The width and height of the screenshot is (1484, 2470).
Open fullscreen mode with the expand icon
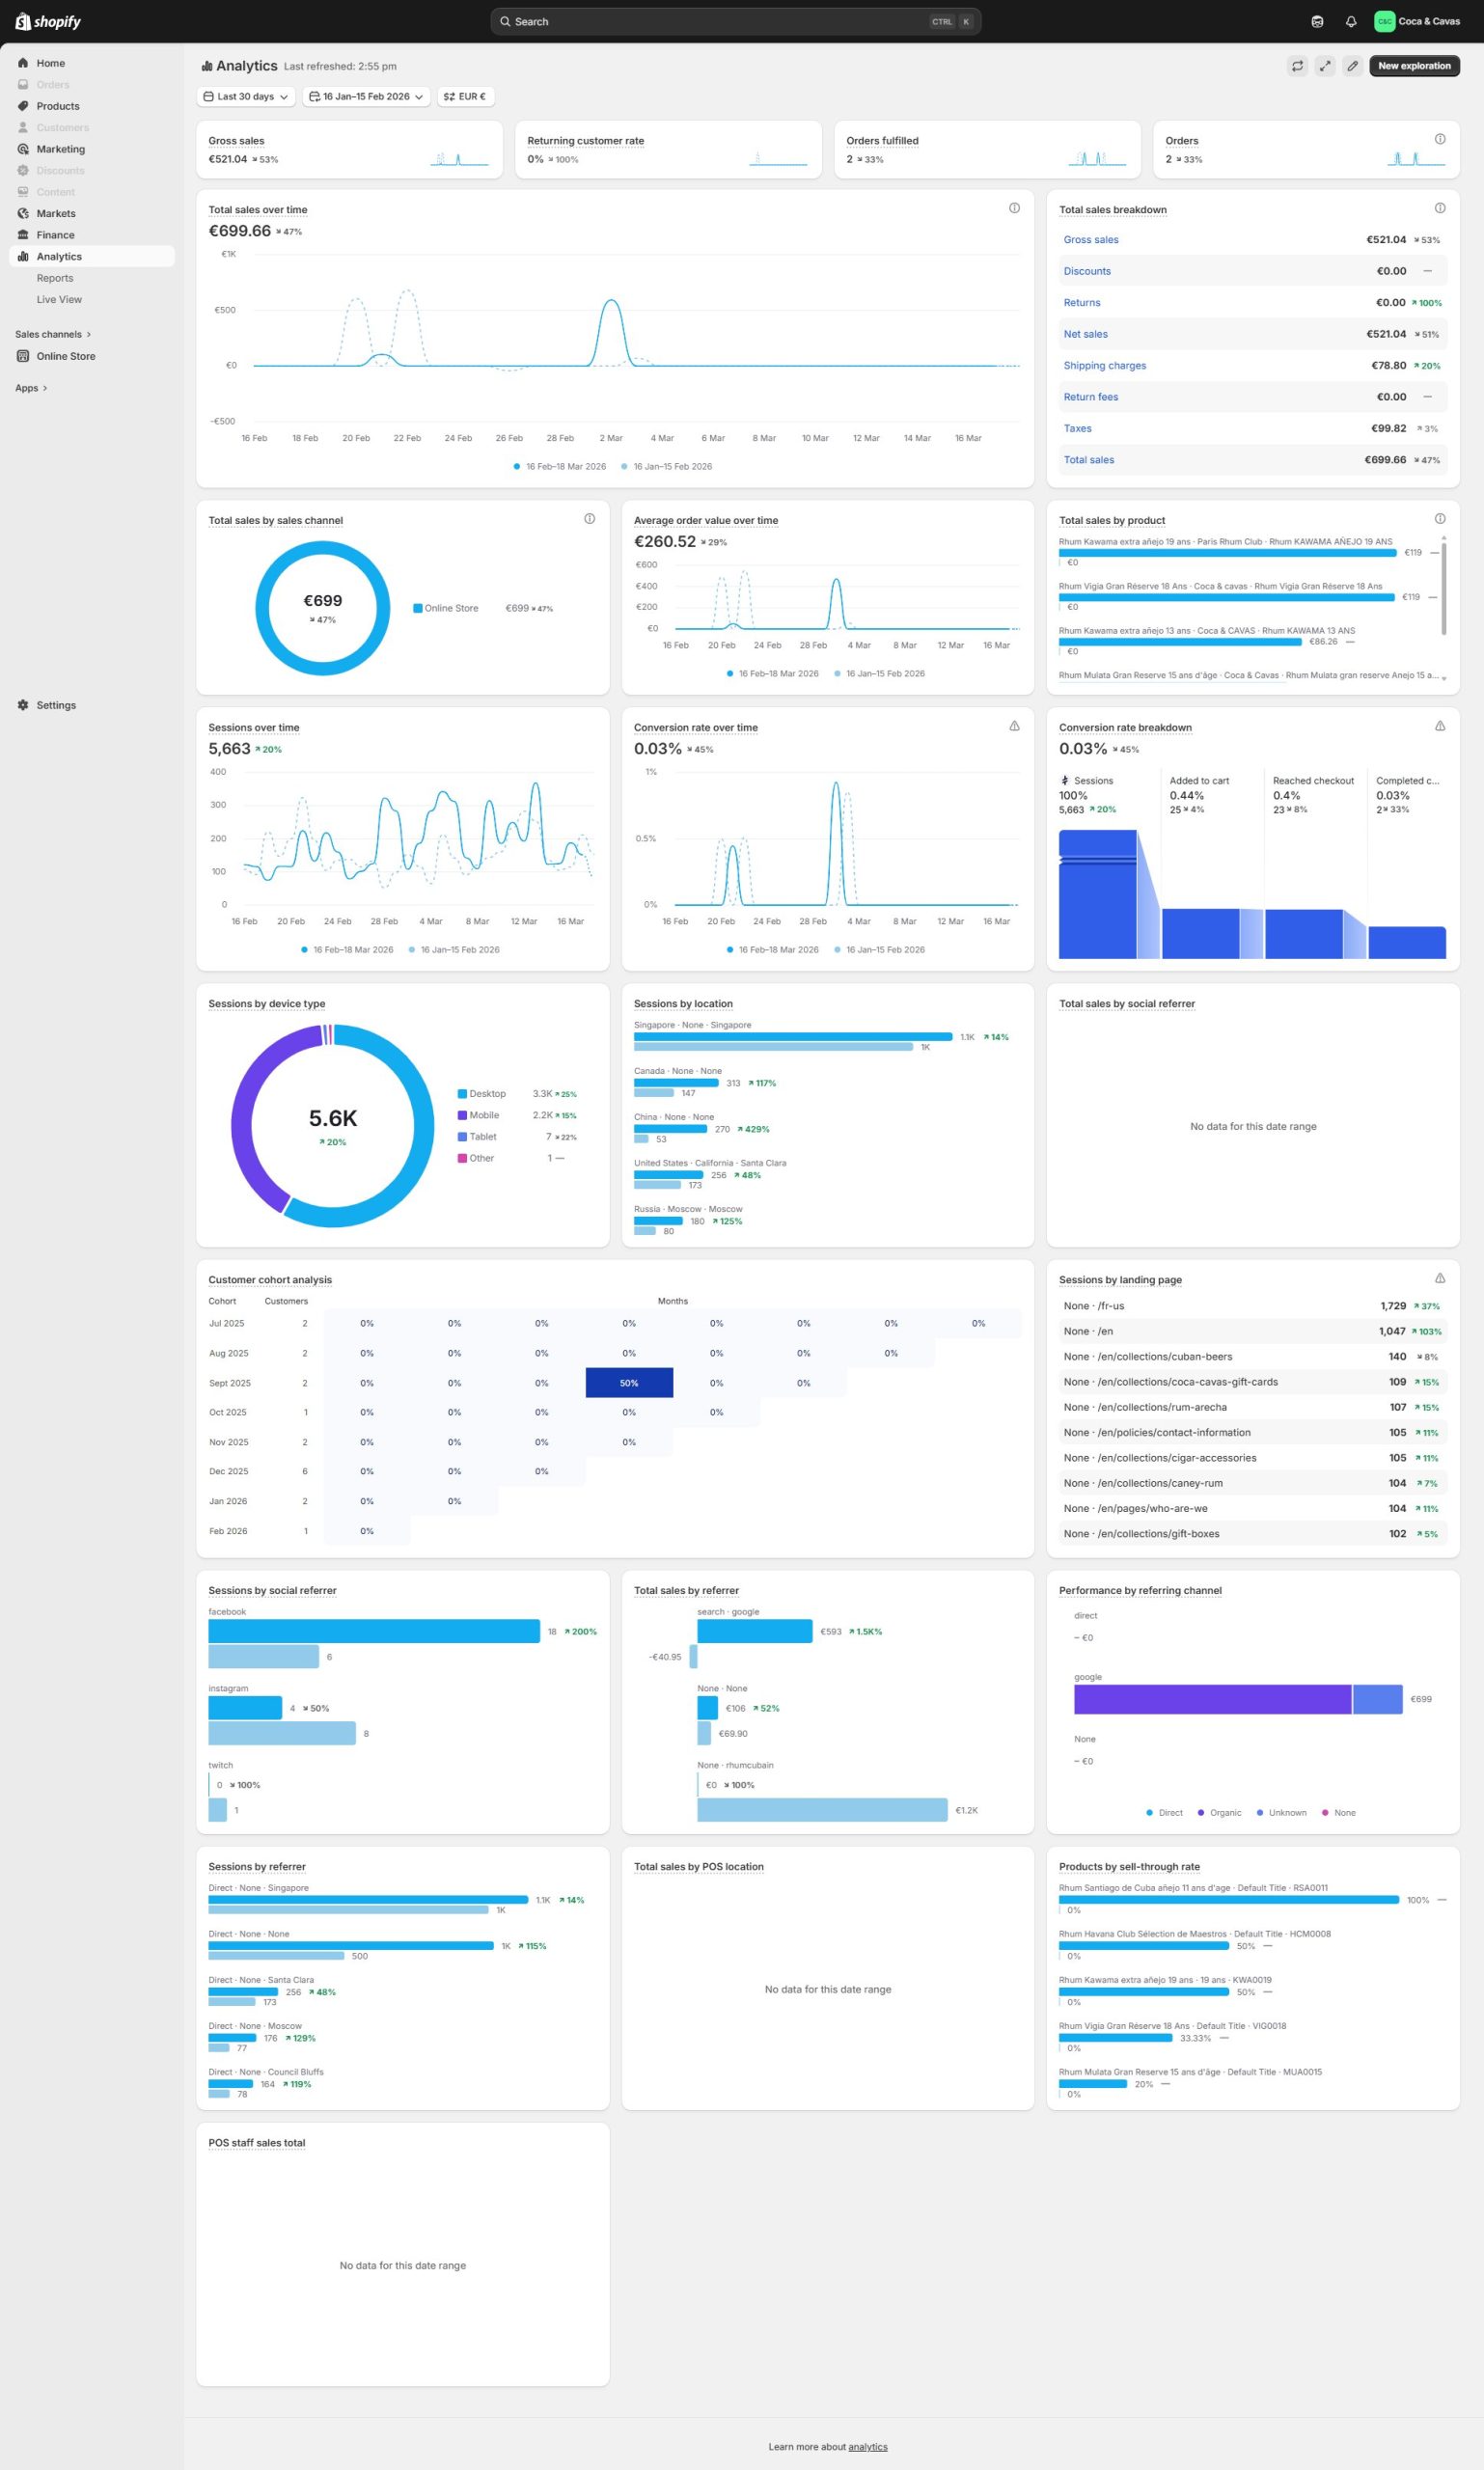[1324, 66]
